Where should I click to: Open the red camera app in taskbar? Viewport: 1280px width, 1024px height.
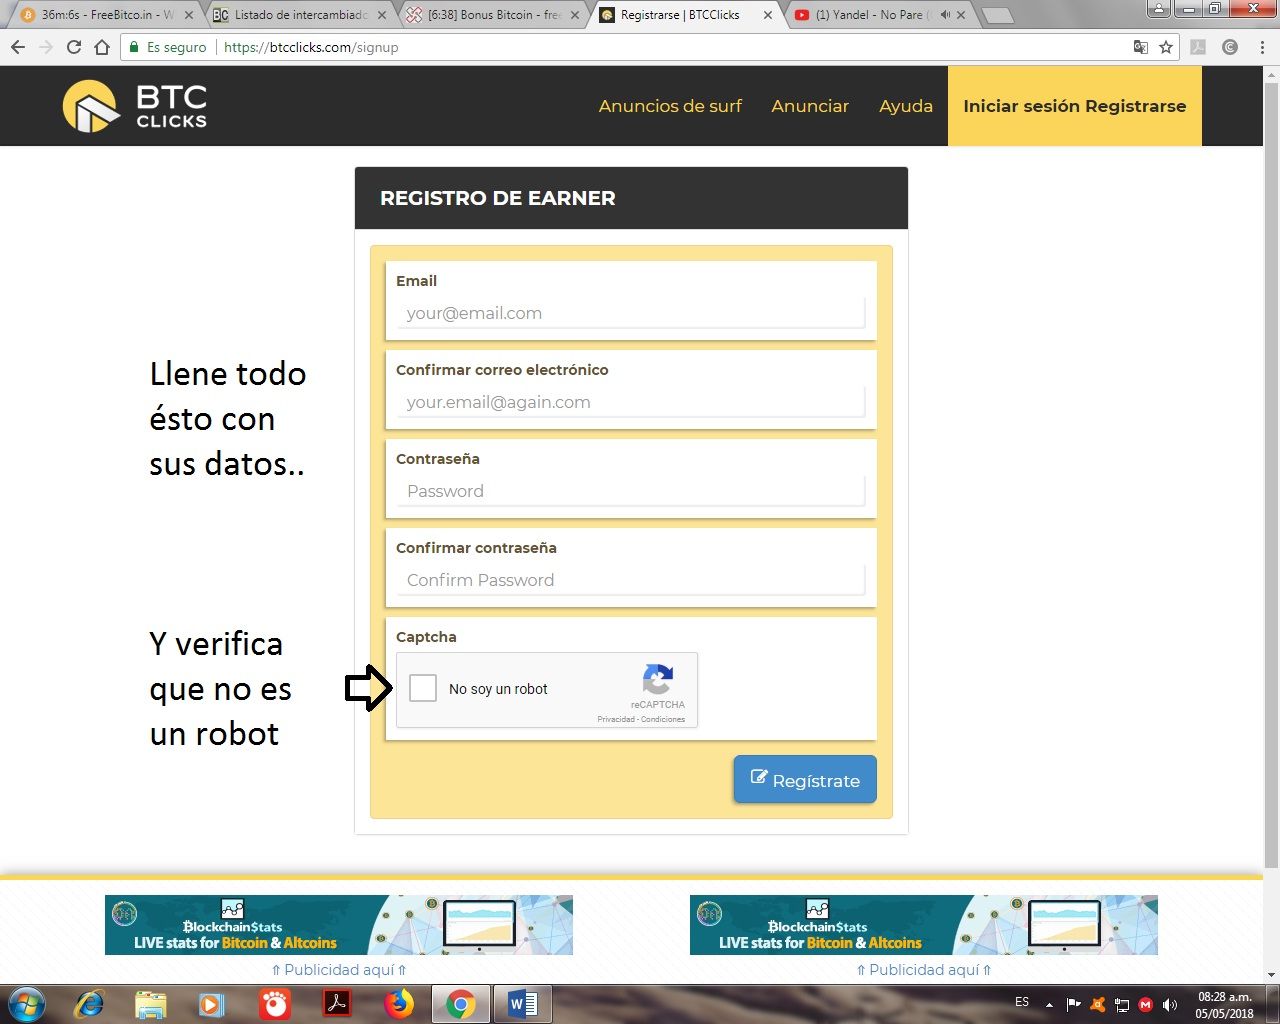tap(275, 1003)
